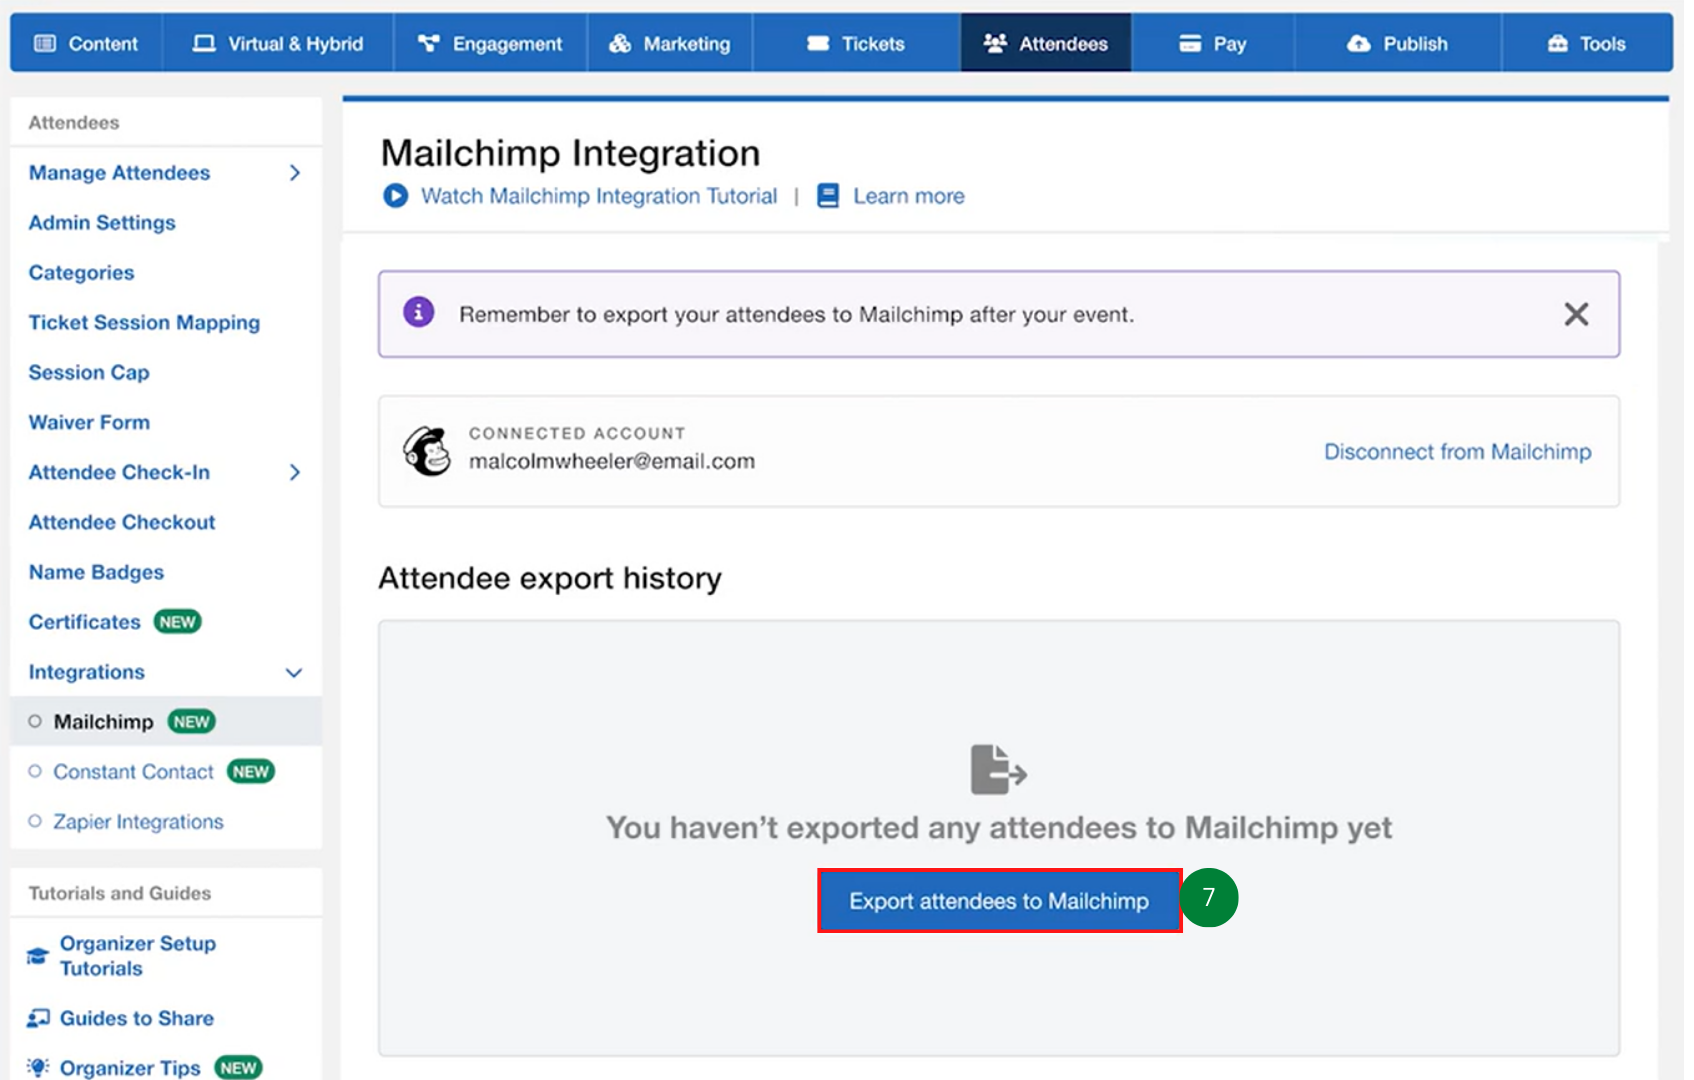Click the purple info icon

click(419, 312)
